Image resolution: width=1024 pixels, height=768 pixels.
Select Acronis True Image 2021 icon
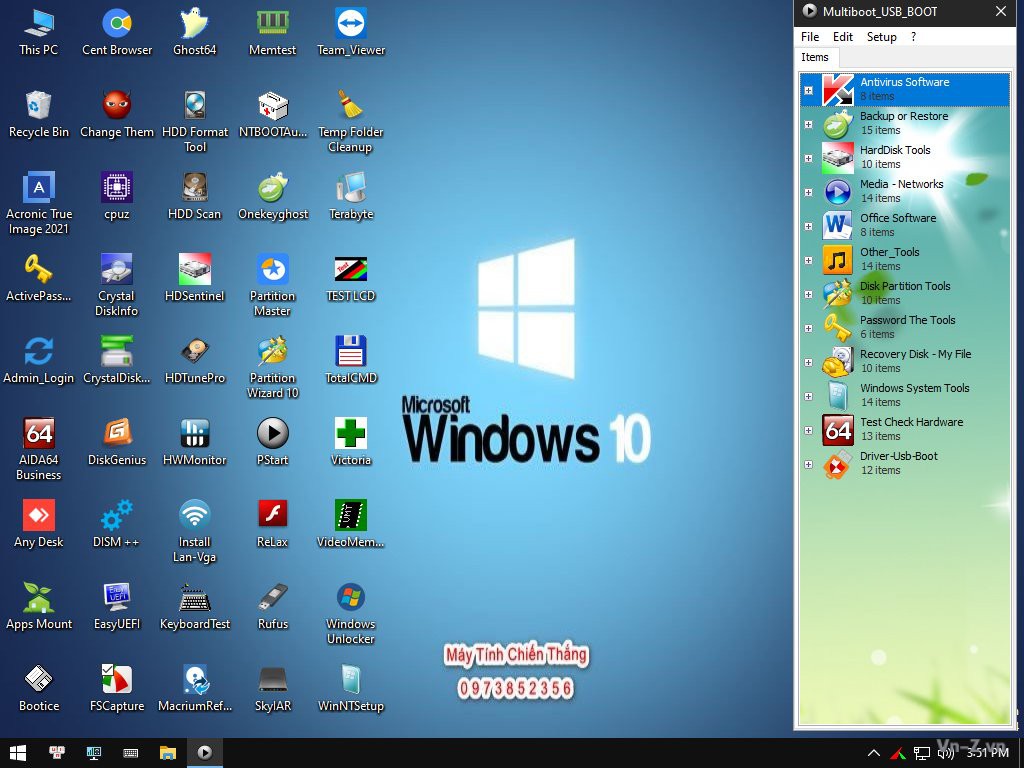click(x=39, y=203)
